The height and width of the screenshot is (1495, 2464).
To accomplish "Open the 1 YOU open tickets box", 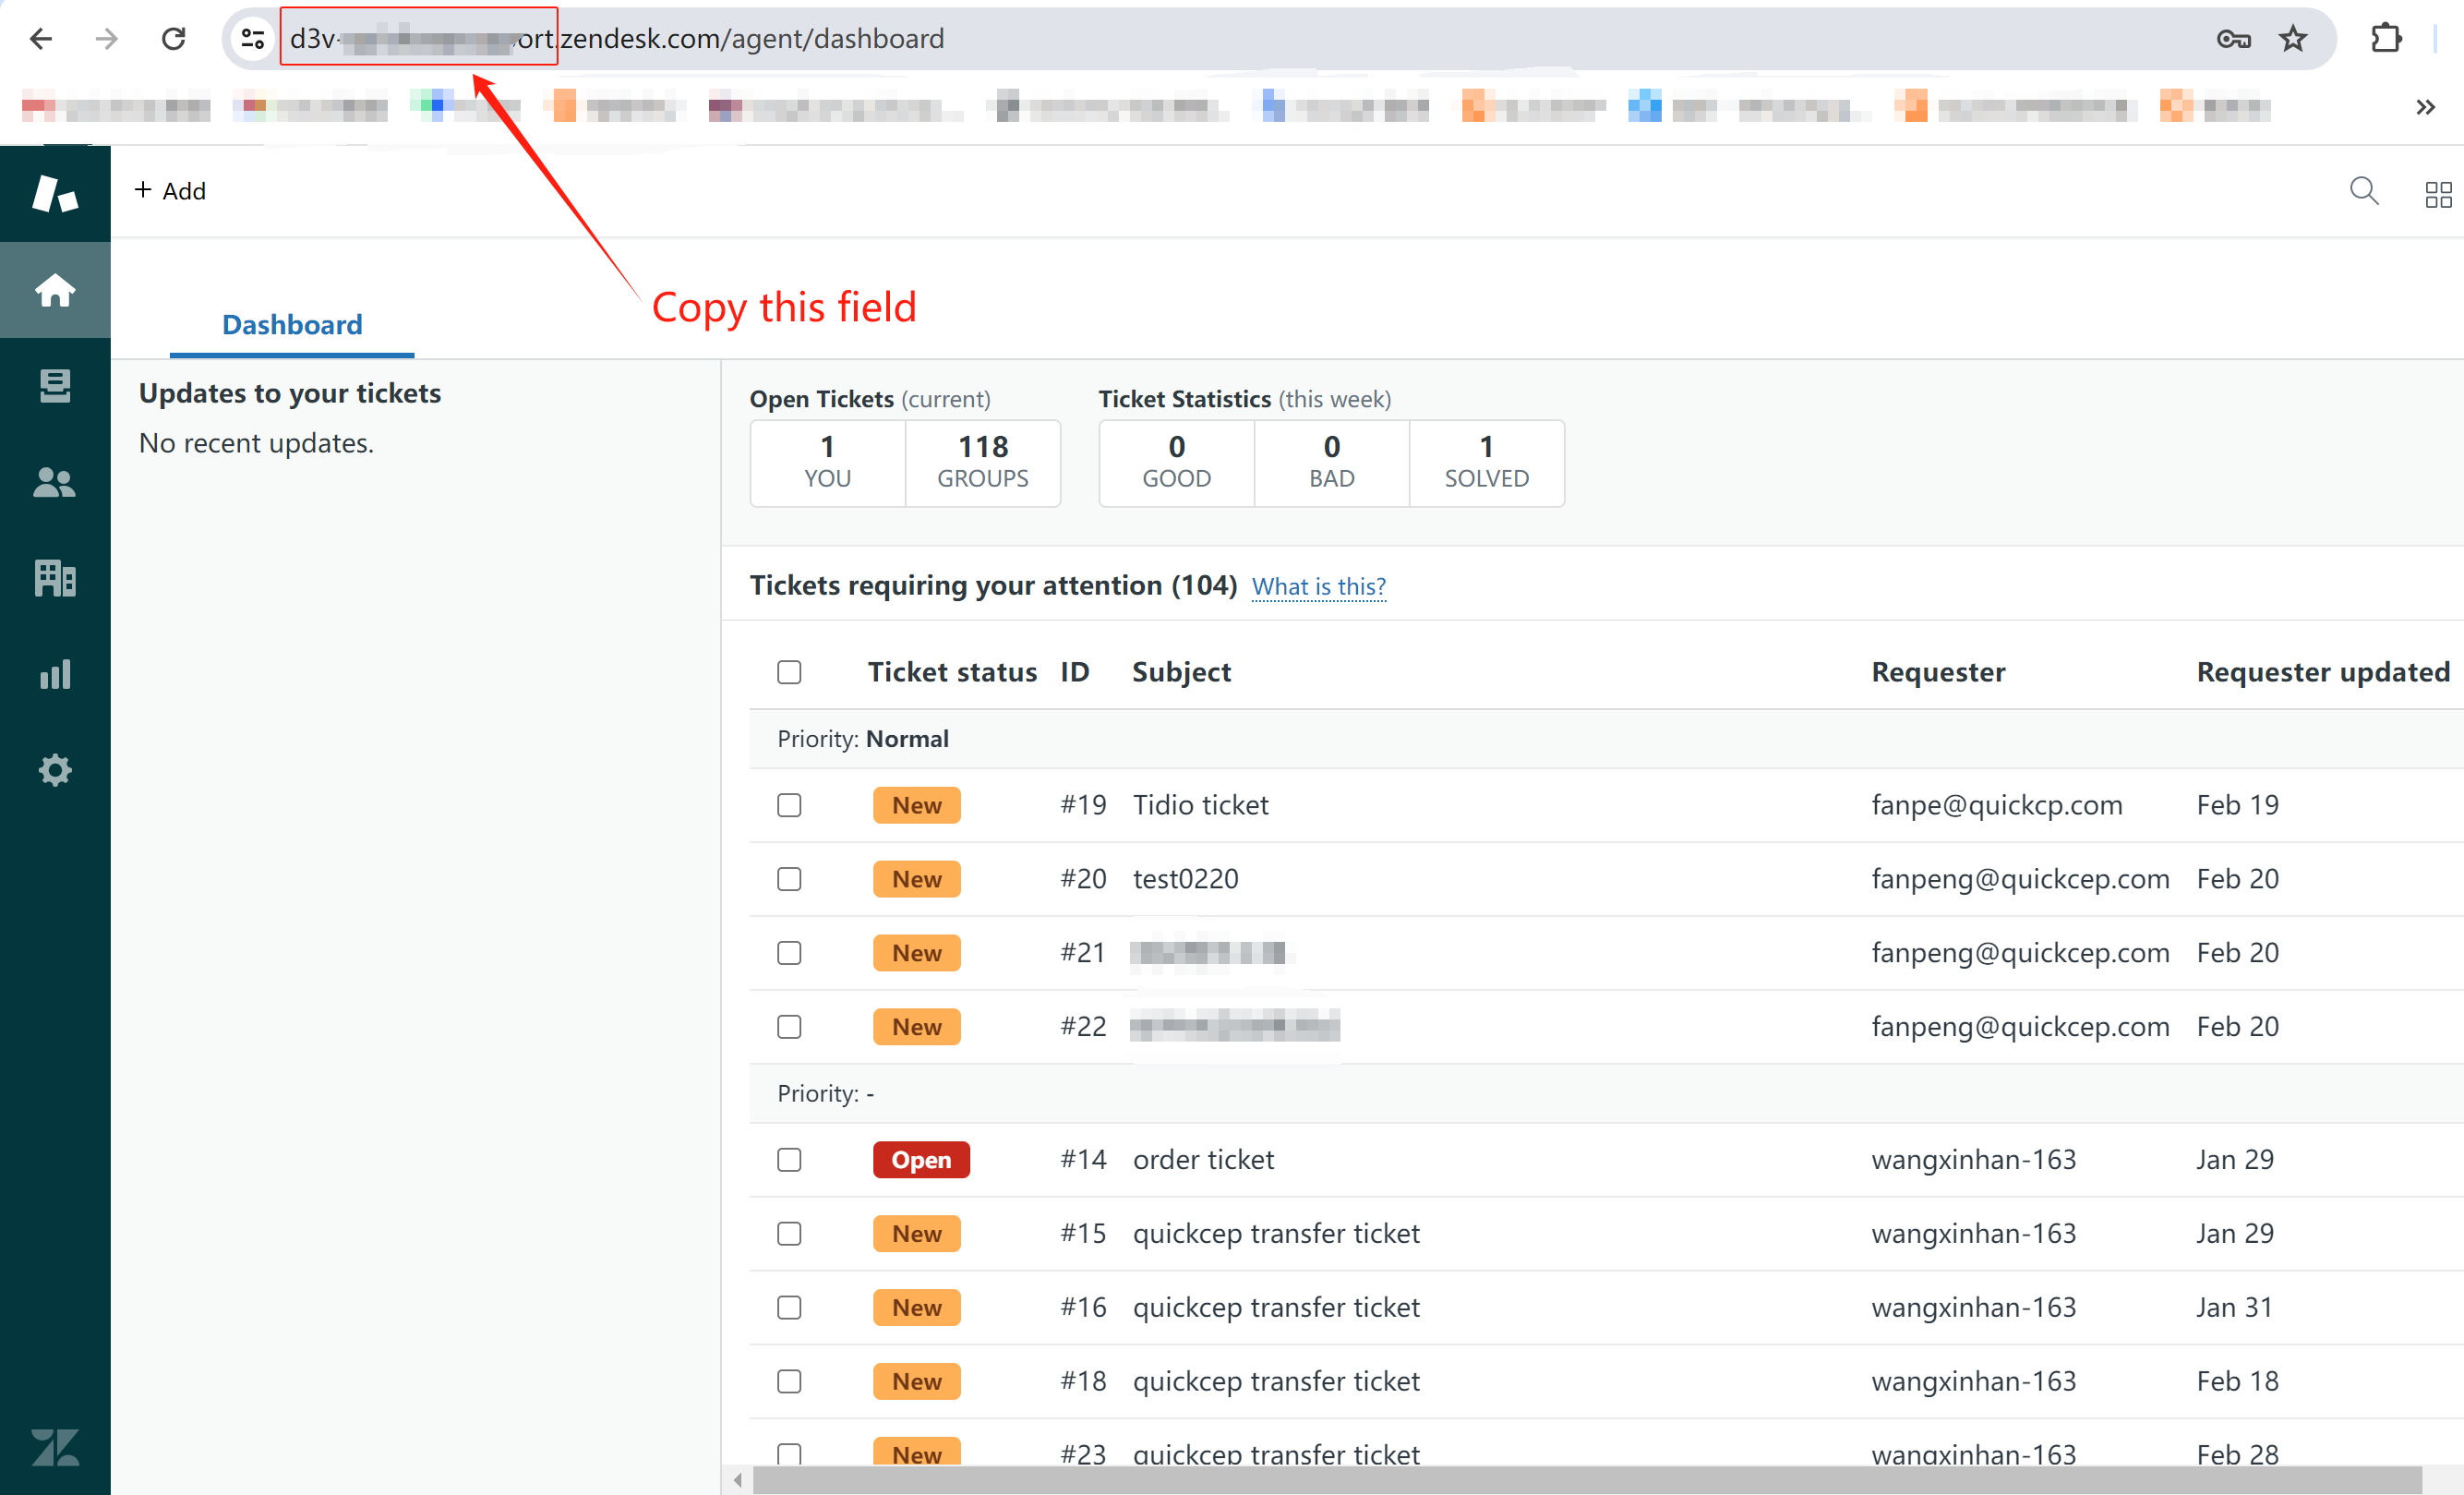I will tap(828, 463).
